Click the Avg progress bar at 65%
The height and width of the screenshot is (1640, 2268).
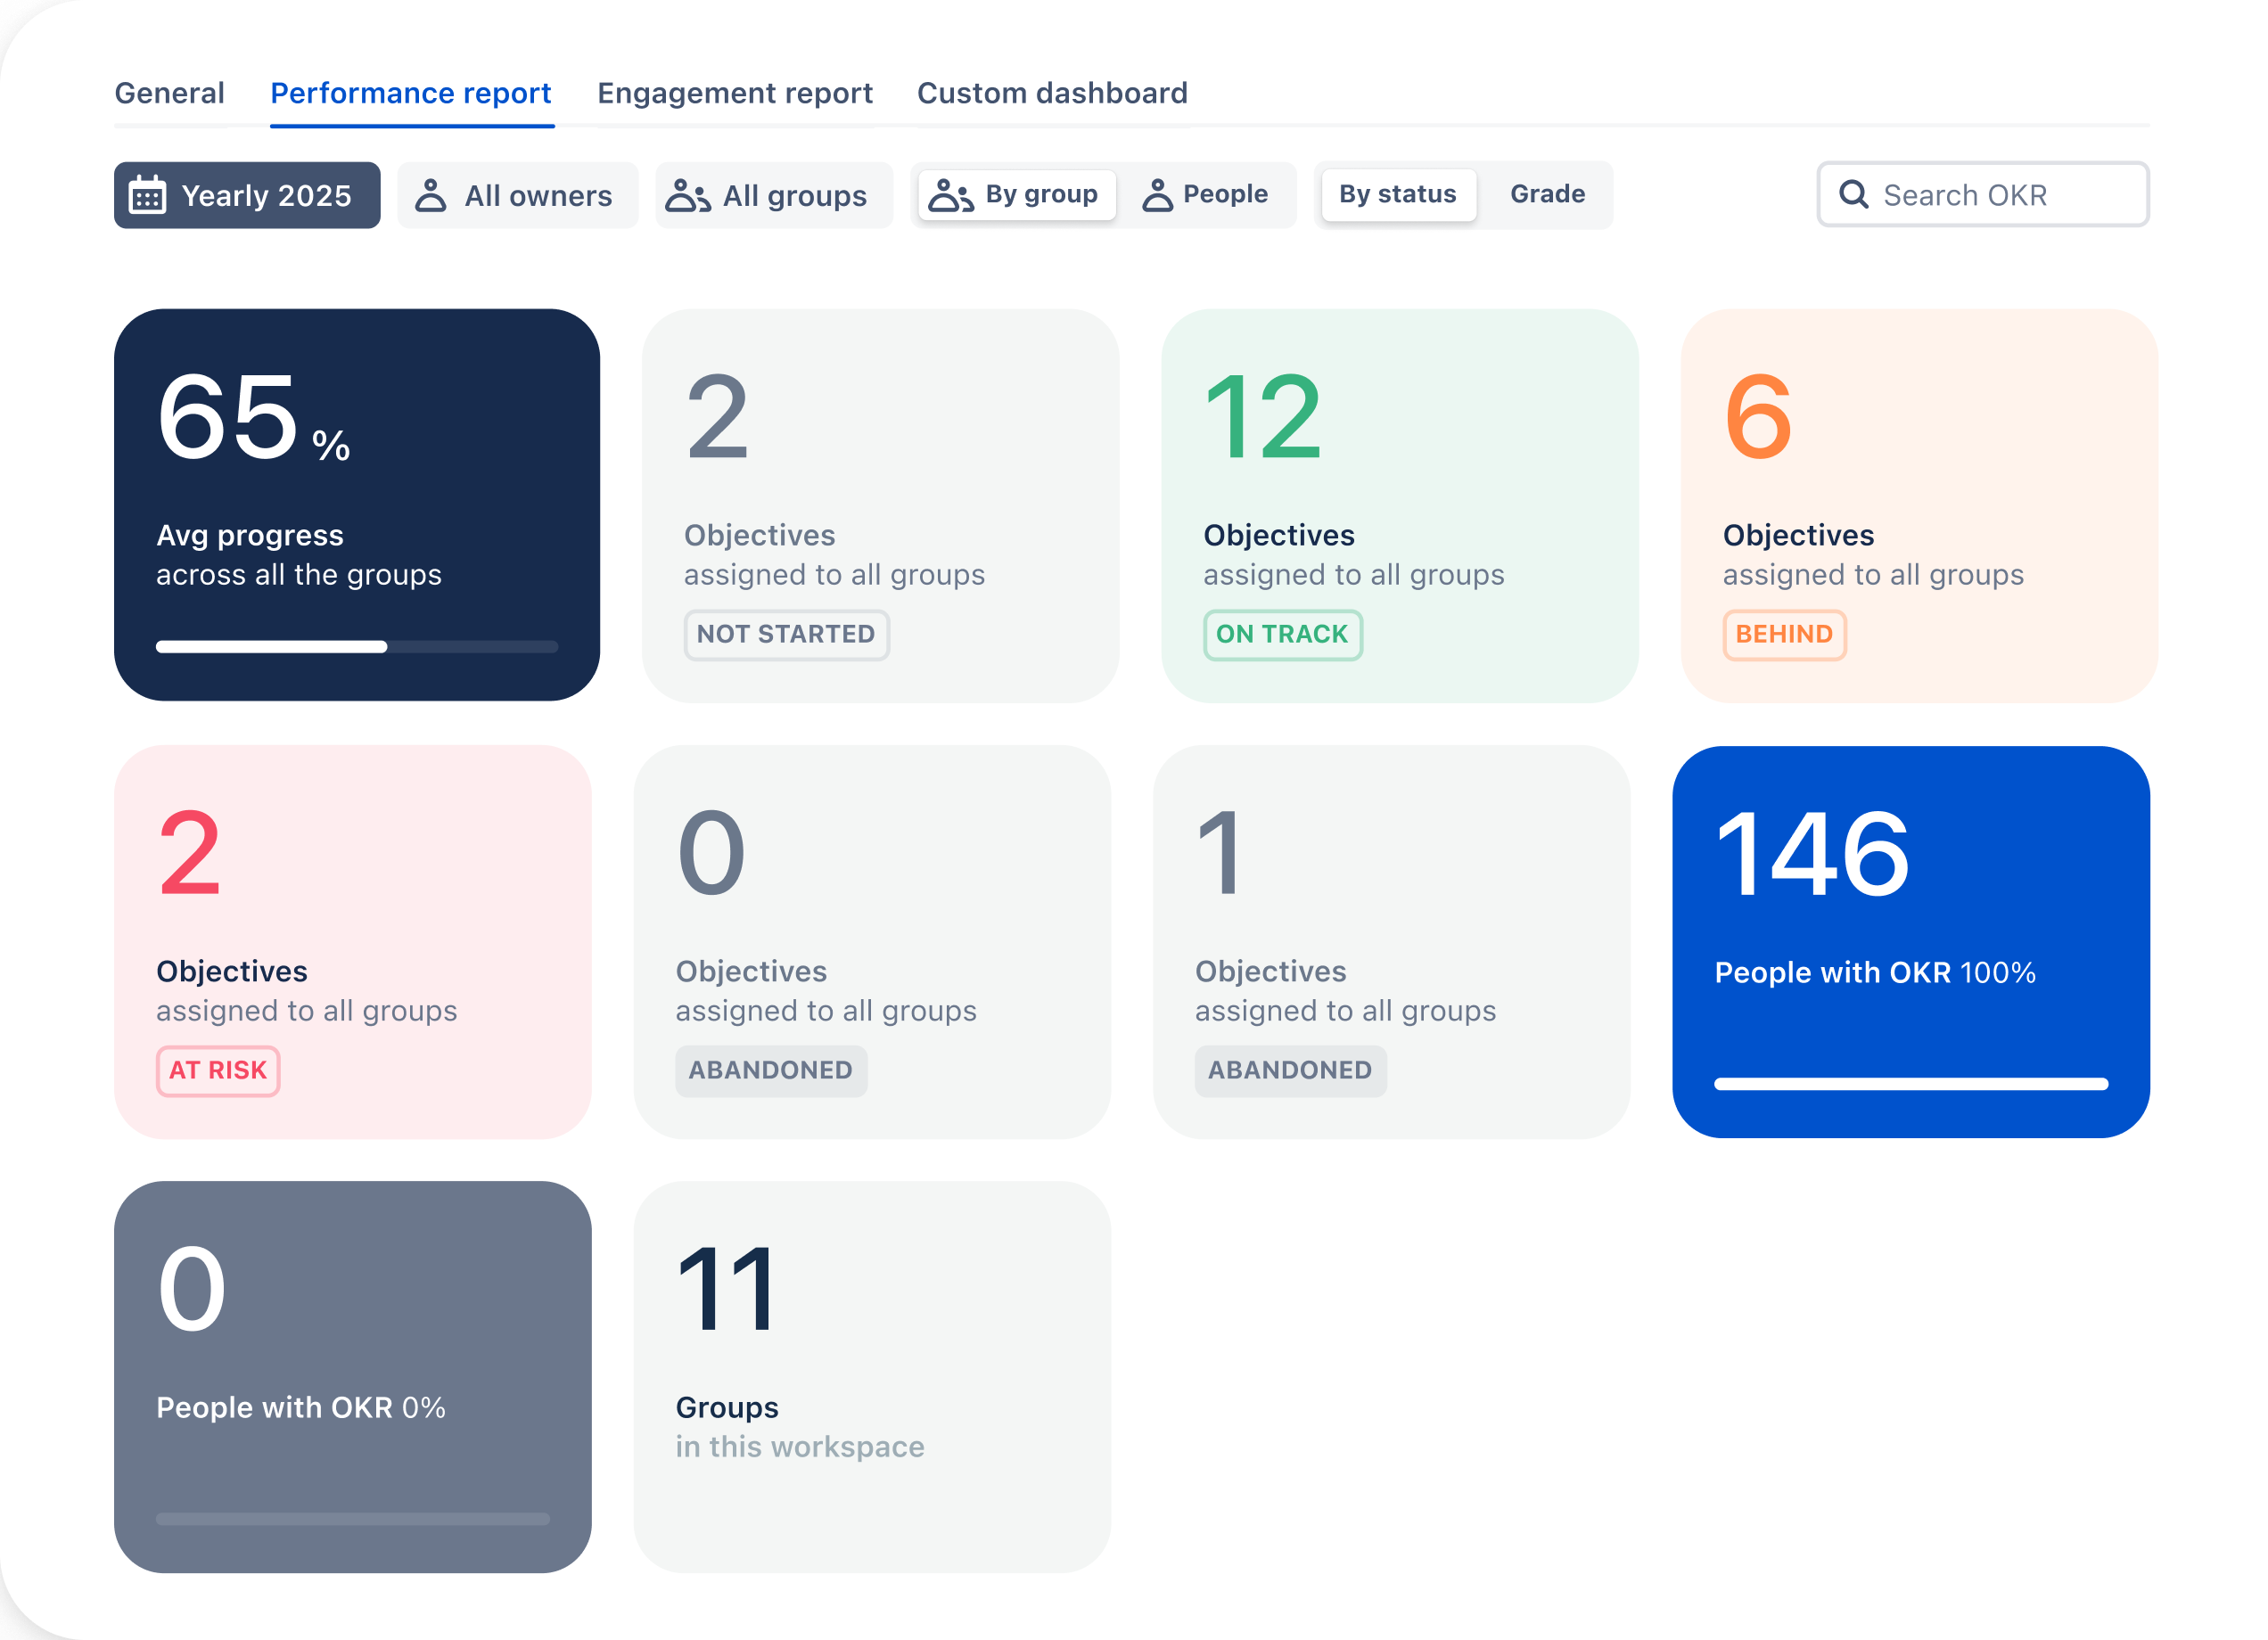tap(357, 647)
